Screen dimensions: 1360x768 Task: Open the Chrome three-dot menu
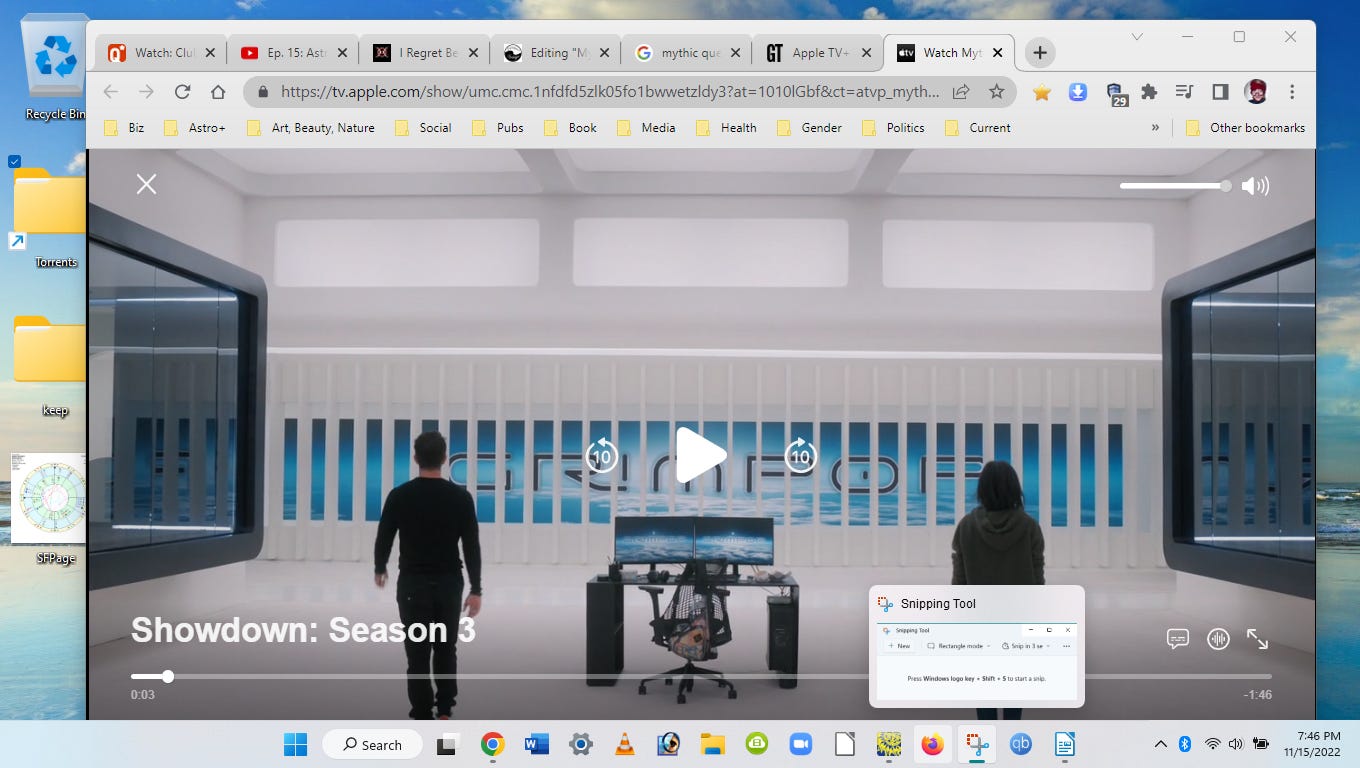click(1292, 92)
